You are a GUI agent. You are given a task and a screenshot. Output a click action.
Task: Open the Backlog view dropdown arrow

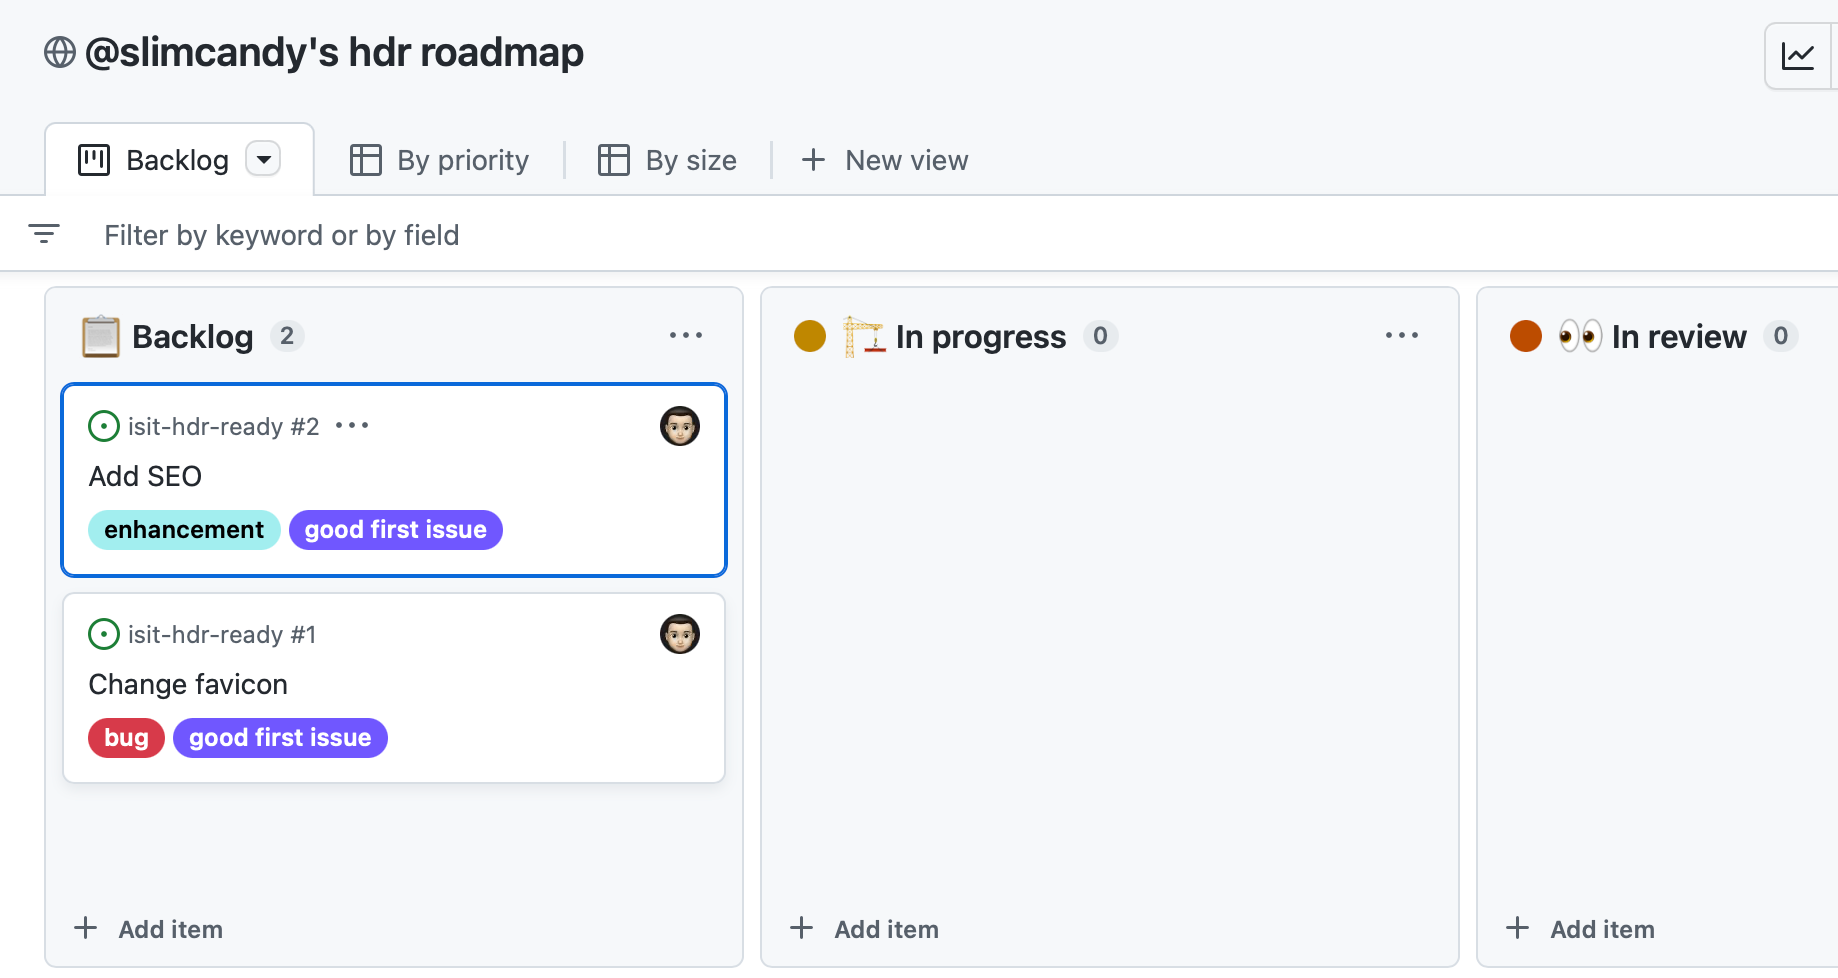point(263,159)
